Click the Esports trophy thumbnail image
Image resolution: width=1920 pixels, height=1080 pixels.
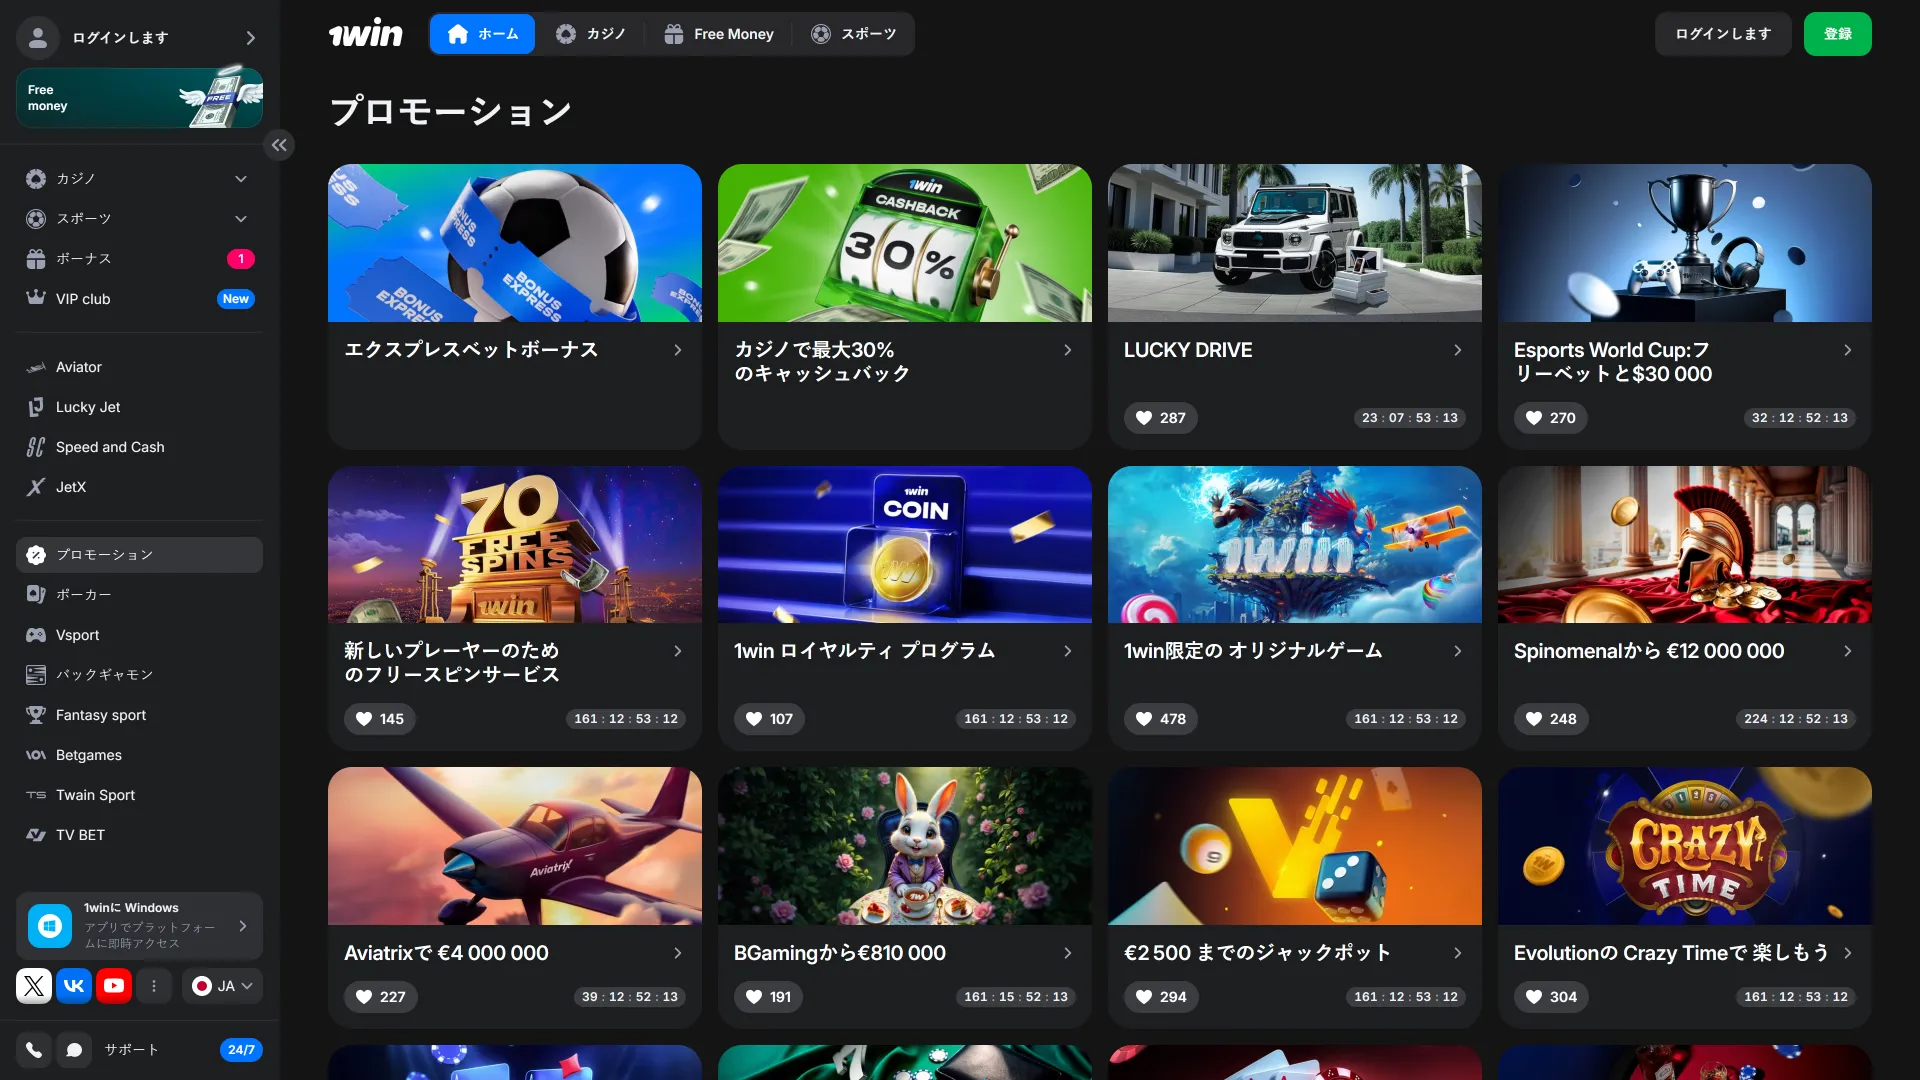[1685, 243]
